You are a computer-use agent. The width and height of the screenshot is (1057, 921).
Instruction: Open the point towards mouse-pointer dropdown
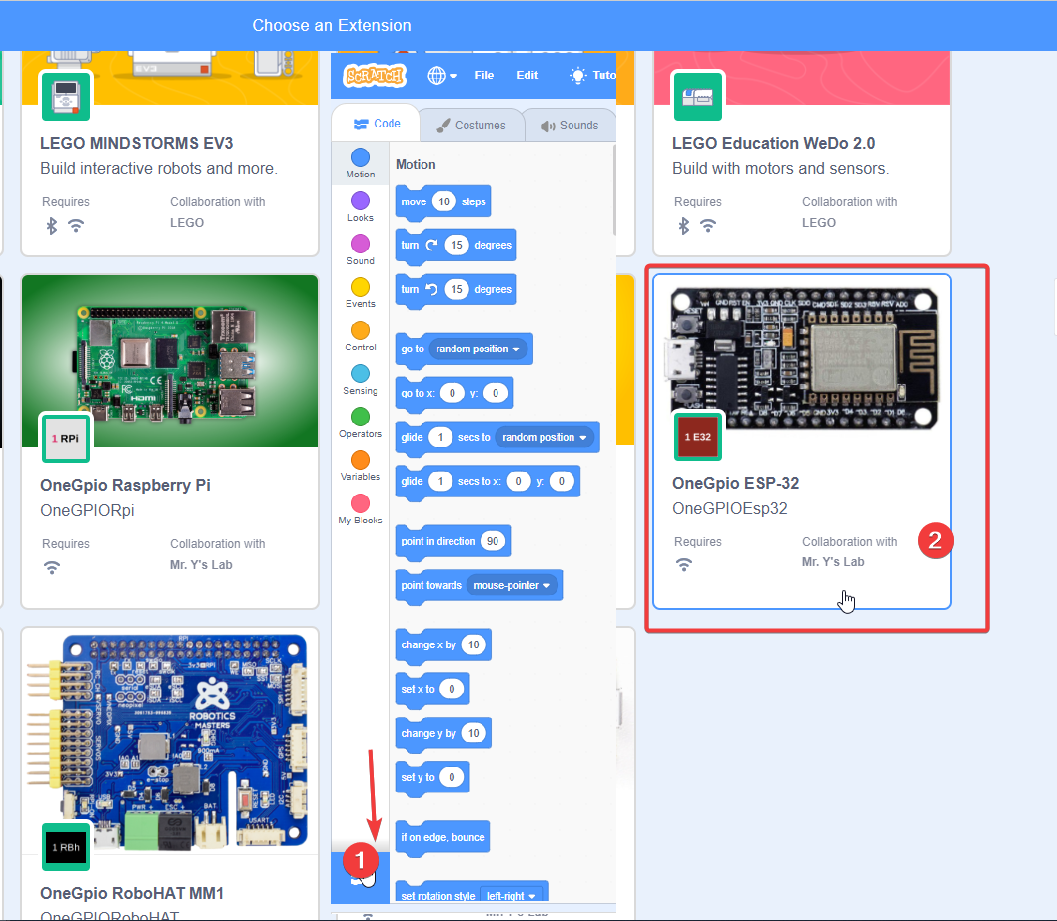click(x=512, y=585)
